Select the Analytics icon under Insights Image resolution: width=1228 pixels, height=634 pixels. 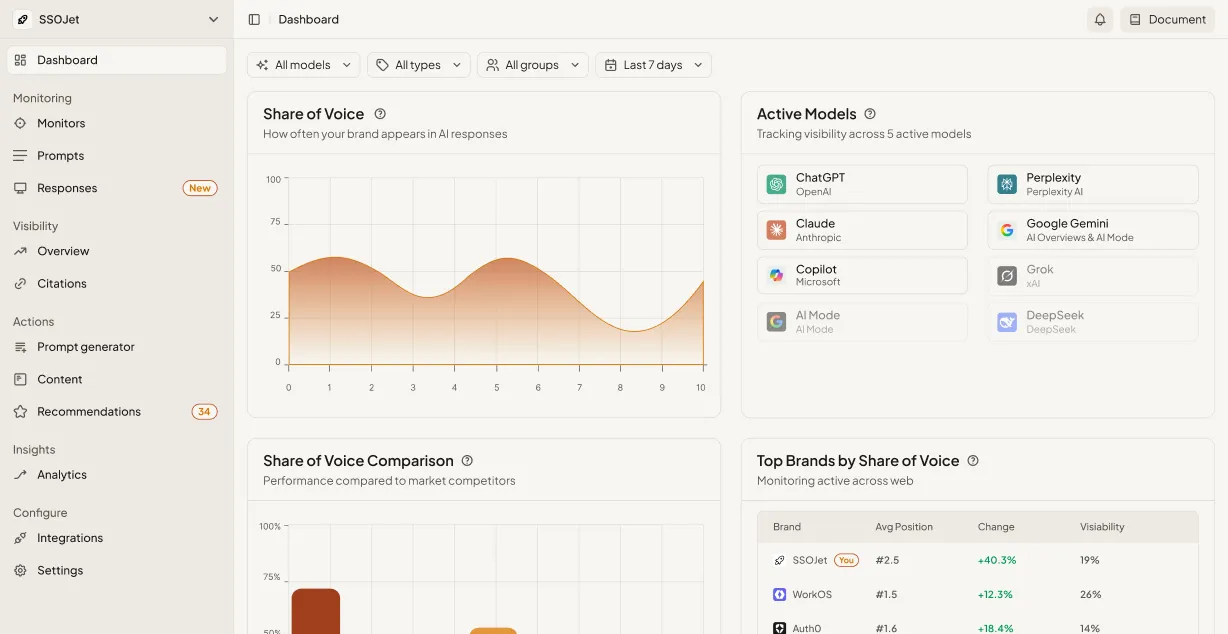pyautogui.click(x=22, y=474)
